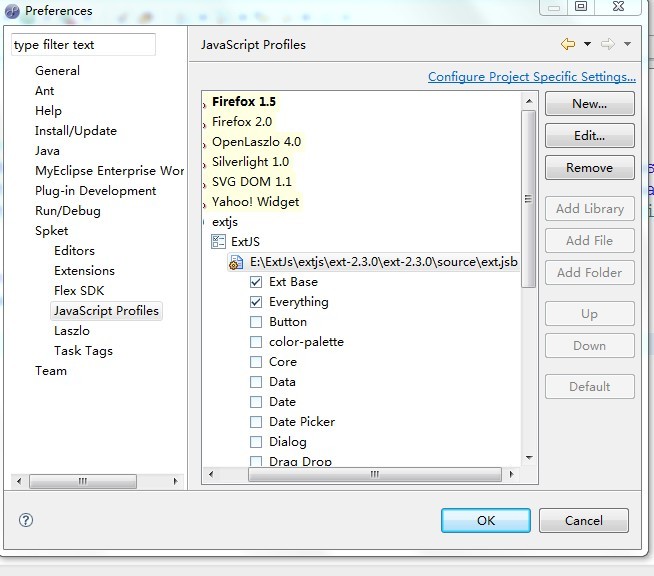
Task: Select the Flex SDK page
Action: coord(79,291)
